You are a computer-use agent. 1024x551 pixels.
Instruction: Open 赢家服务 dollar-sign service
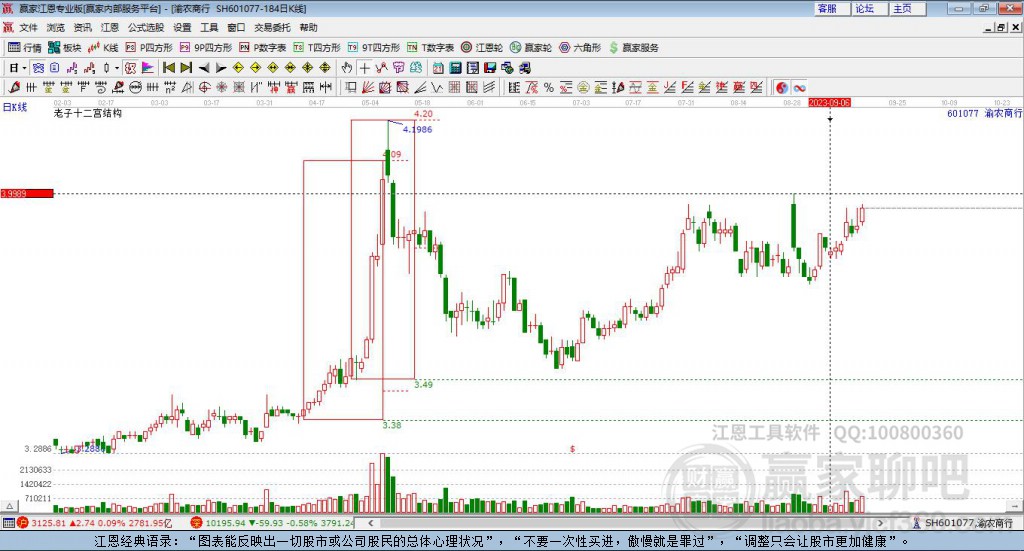[634, 48]
